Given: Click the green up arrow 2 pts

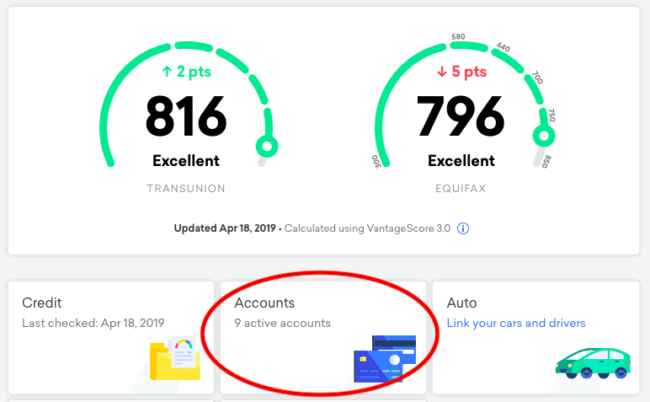Looking at the screenshot, I should [x=186, y=72].
